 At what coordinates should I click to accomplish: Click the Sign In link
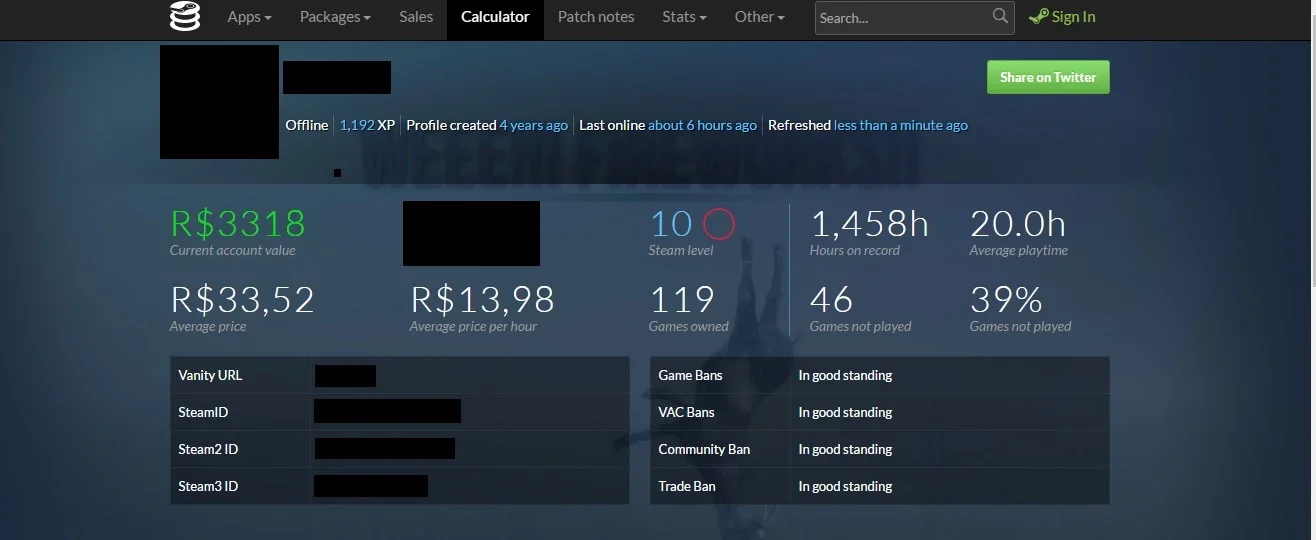click(x=1074, y=17)
